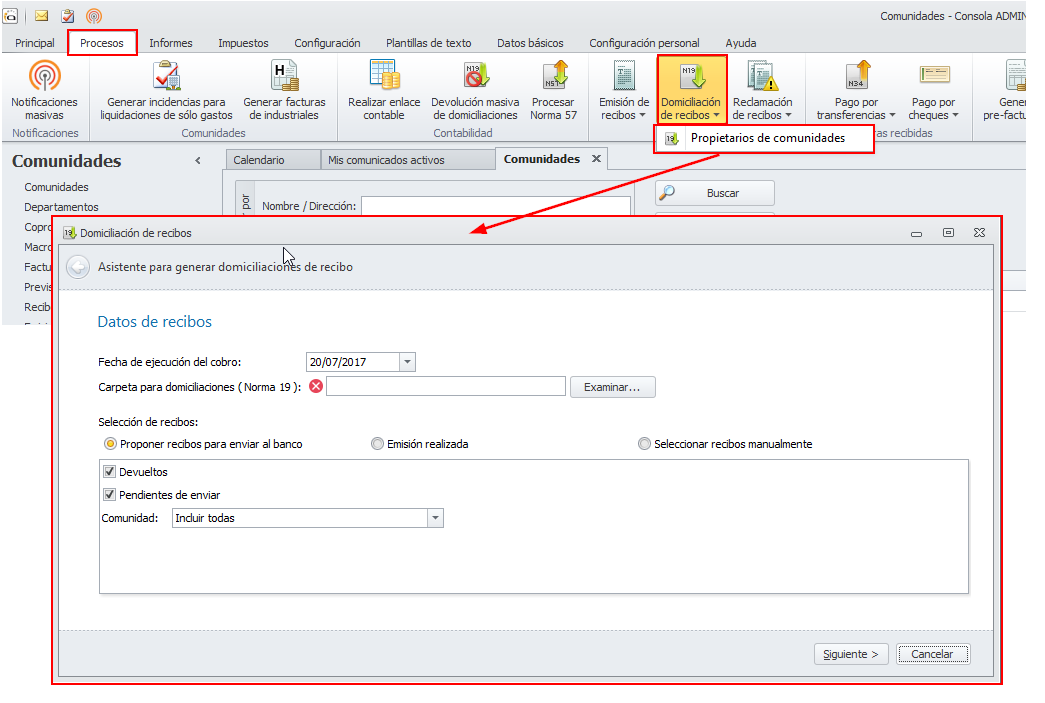Viewport: 1045px width, 703px height.
Task: Open Configuración personal tab
Action: click(x=644, y=43)
